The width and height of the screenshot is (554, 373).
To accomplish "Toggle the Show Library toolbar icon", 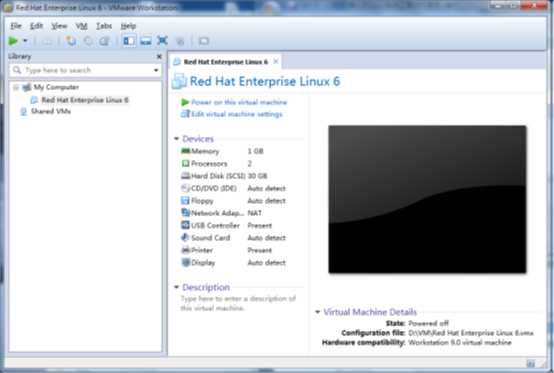I will [129, 41].
